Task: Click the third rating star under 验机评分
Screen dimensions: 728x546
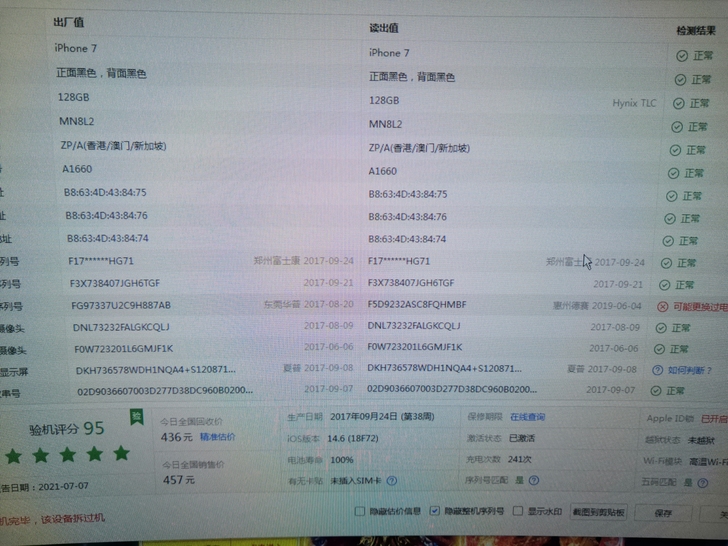Action: pos(68,455)
